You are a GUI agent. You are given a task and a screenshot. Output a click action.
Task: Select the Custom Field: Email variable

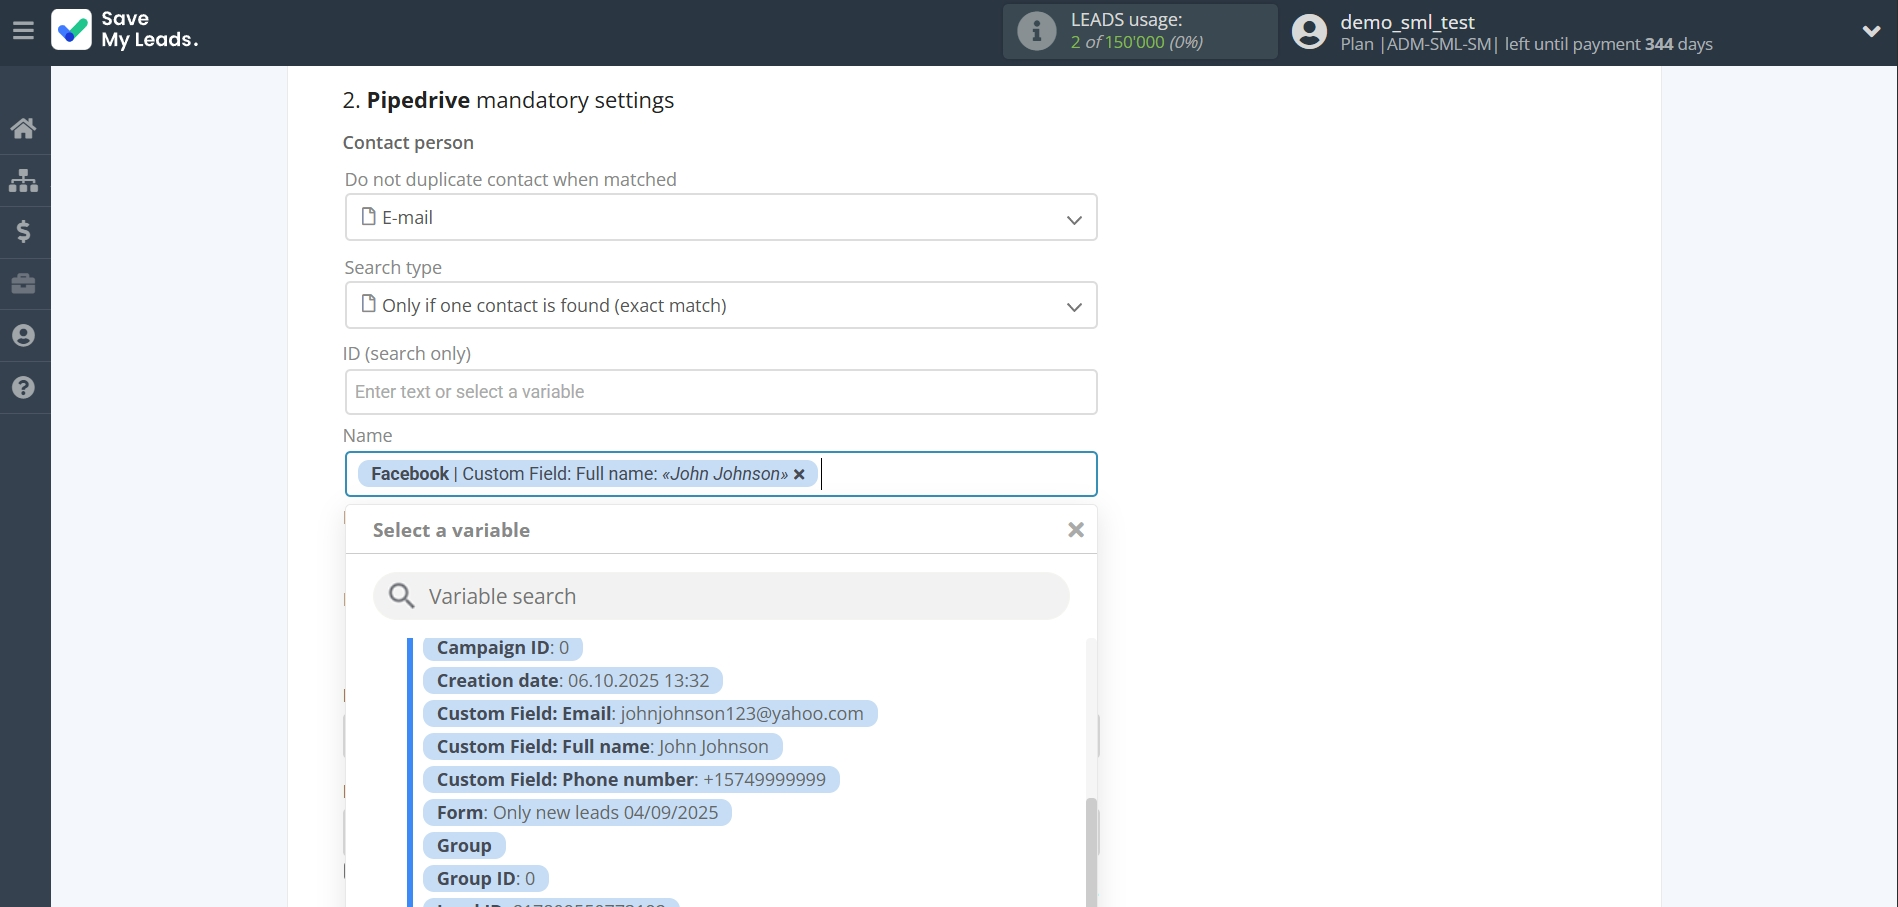pyautogui.click(x=650, y=713)
